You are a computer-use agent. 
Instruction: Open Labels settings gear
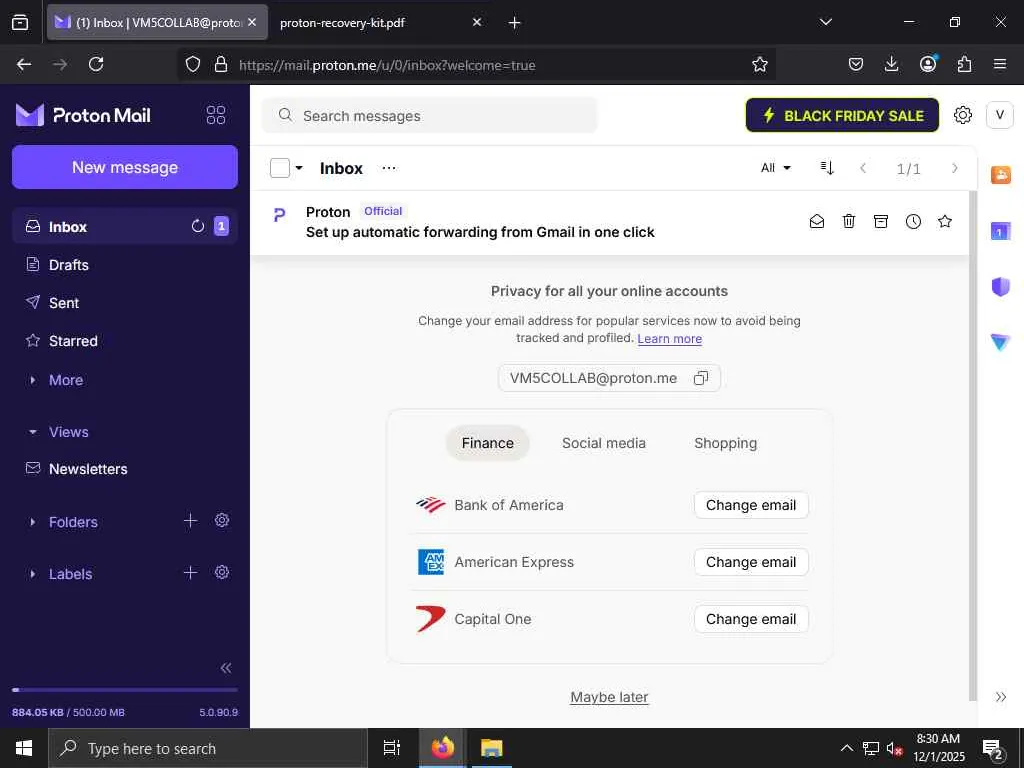coord(222,573)
